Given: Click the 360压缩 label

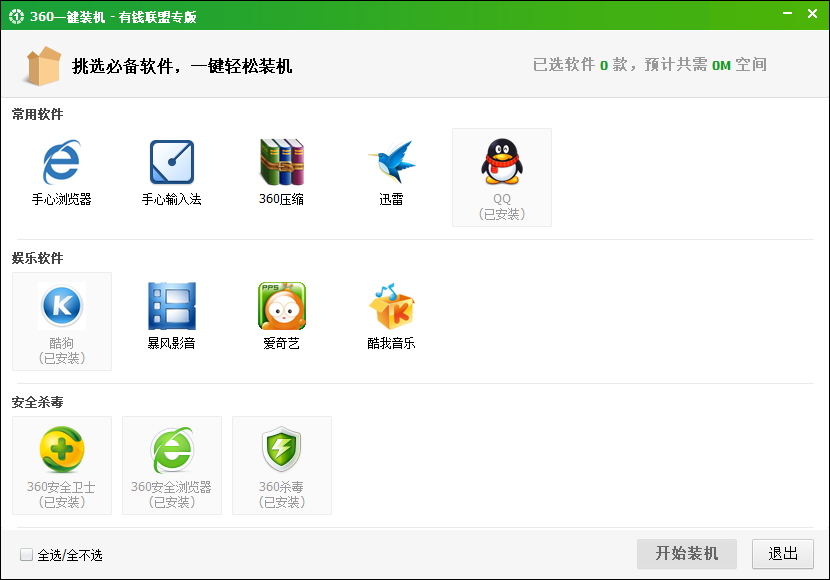Looking at the screenshot, I should click(x=282, y=200).
